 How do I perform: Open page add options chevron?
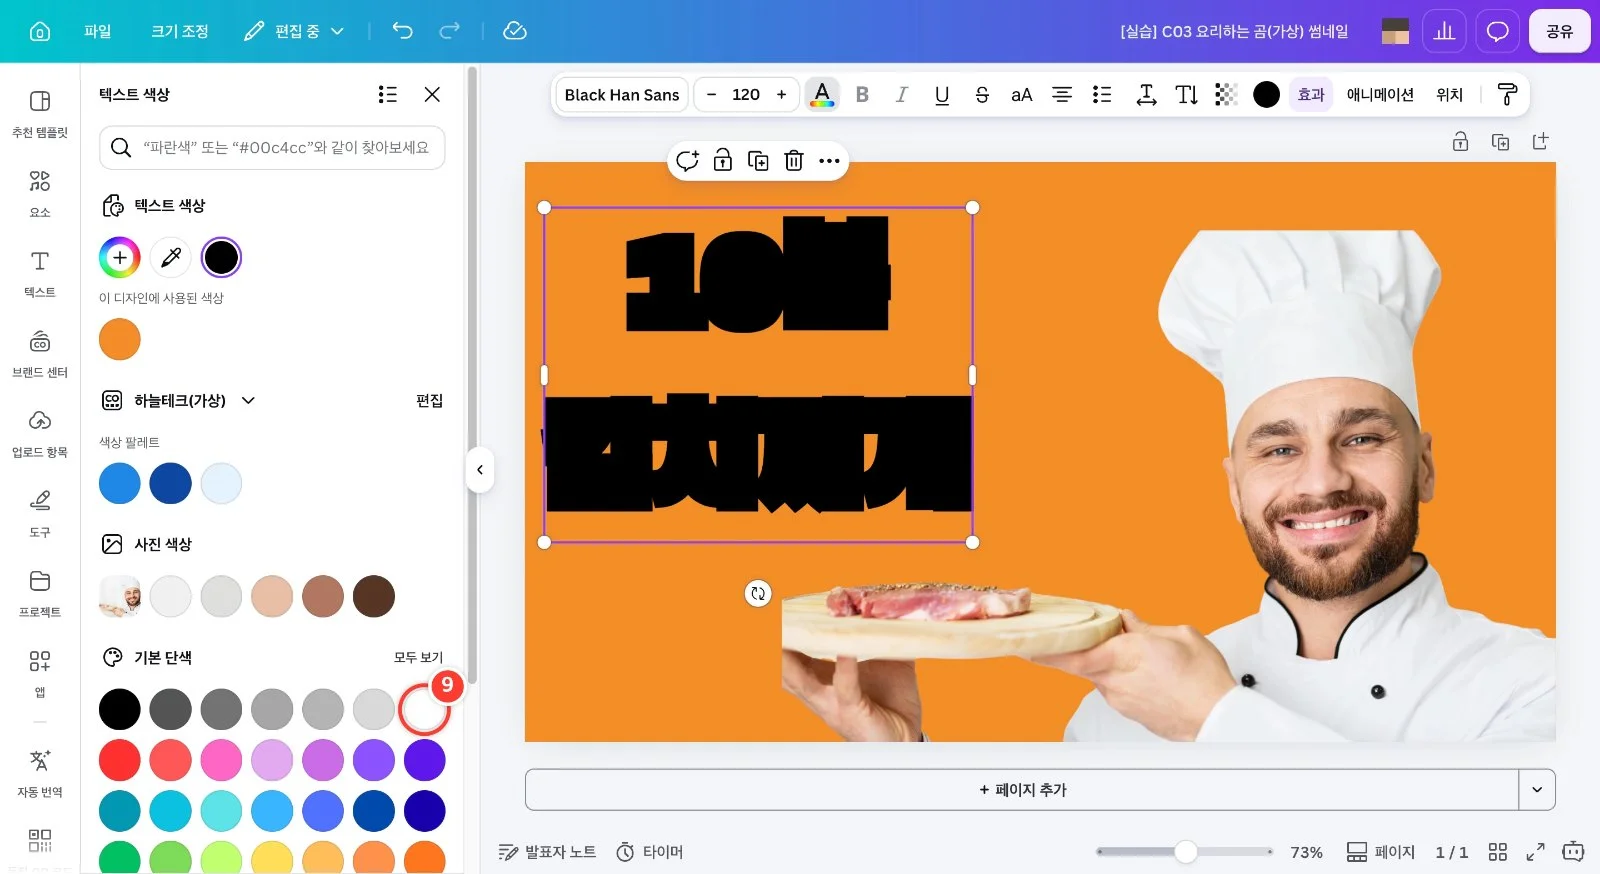[1537, 789]
